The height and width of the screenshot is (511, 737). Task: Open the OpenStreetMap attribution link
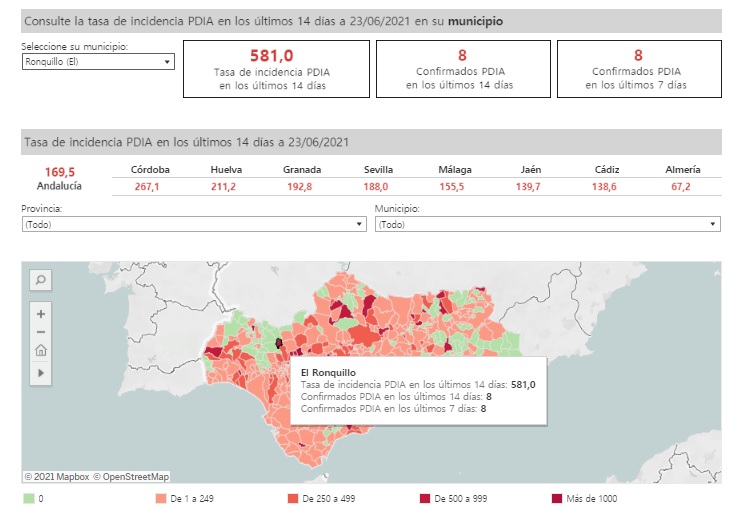point(132,477)
